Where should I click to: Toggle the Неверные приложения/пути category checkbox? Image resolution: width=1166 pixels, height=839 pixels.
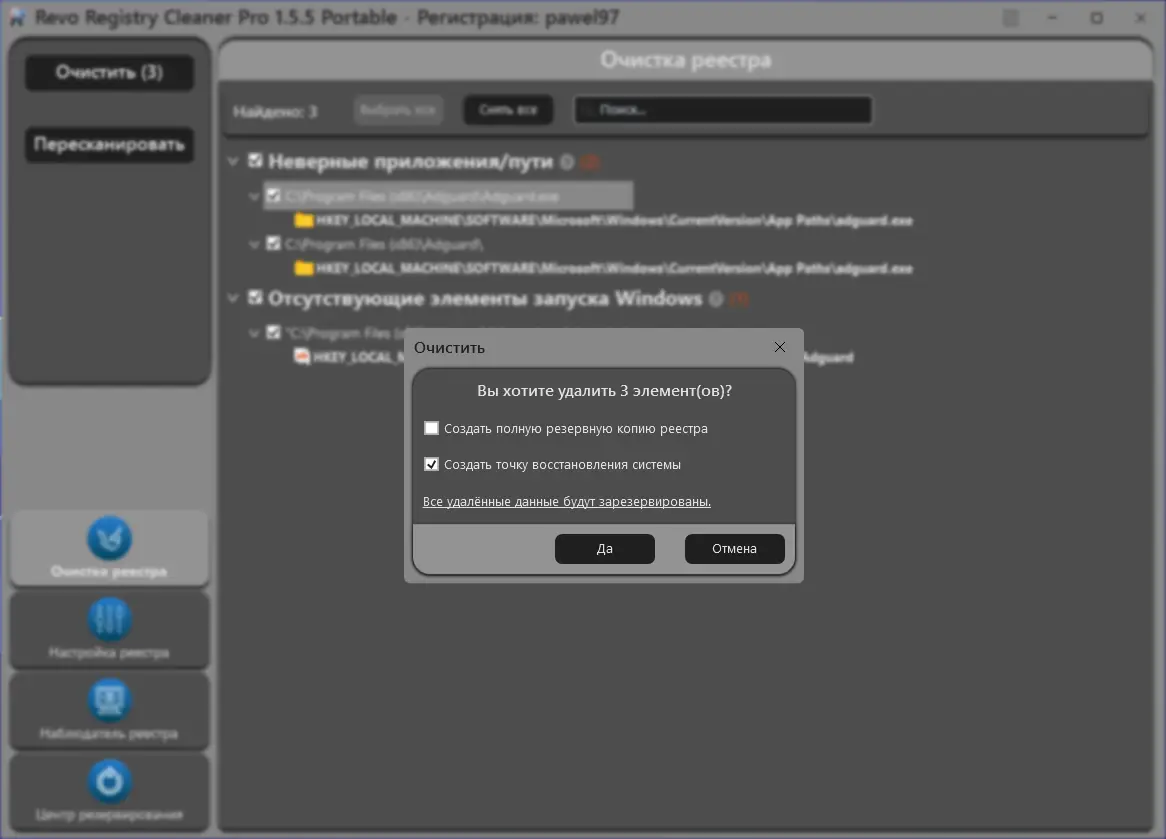tap(256, 161)
